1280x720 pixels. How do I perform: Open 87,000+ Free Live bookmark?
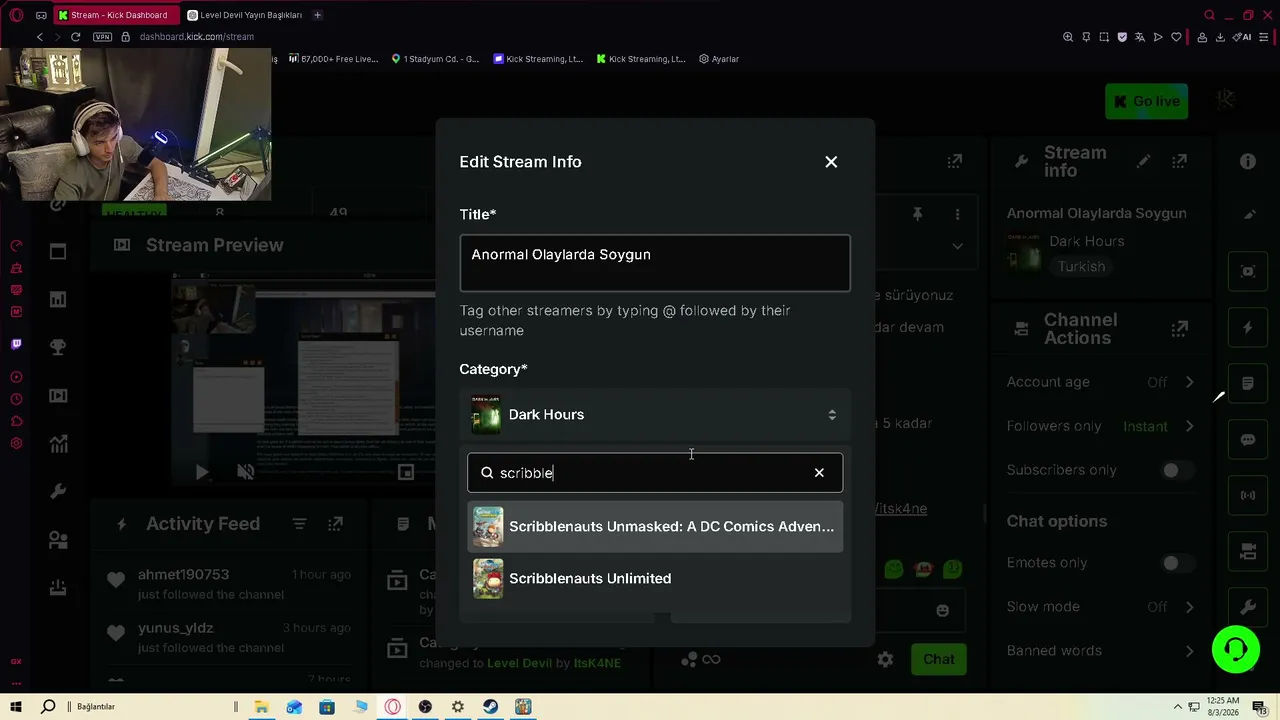[334, 59]
